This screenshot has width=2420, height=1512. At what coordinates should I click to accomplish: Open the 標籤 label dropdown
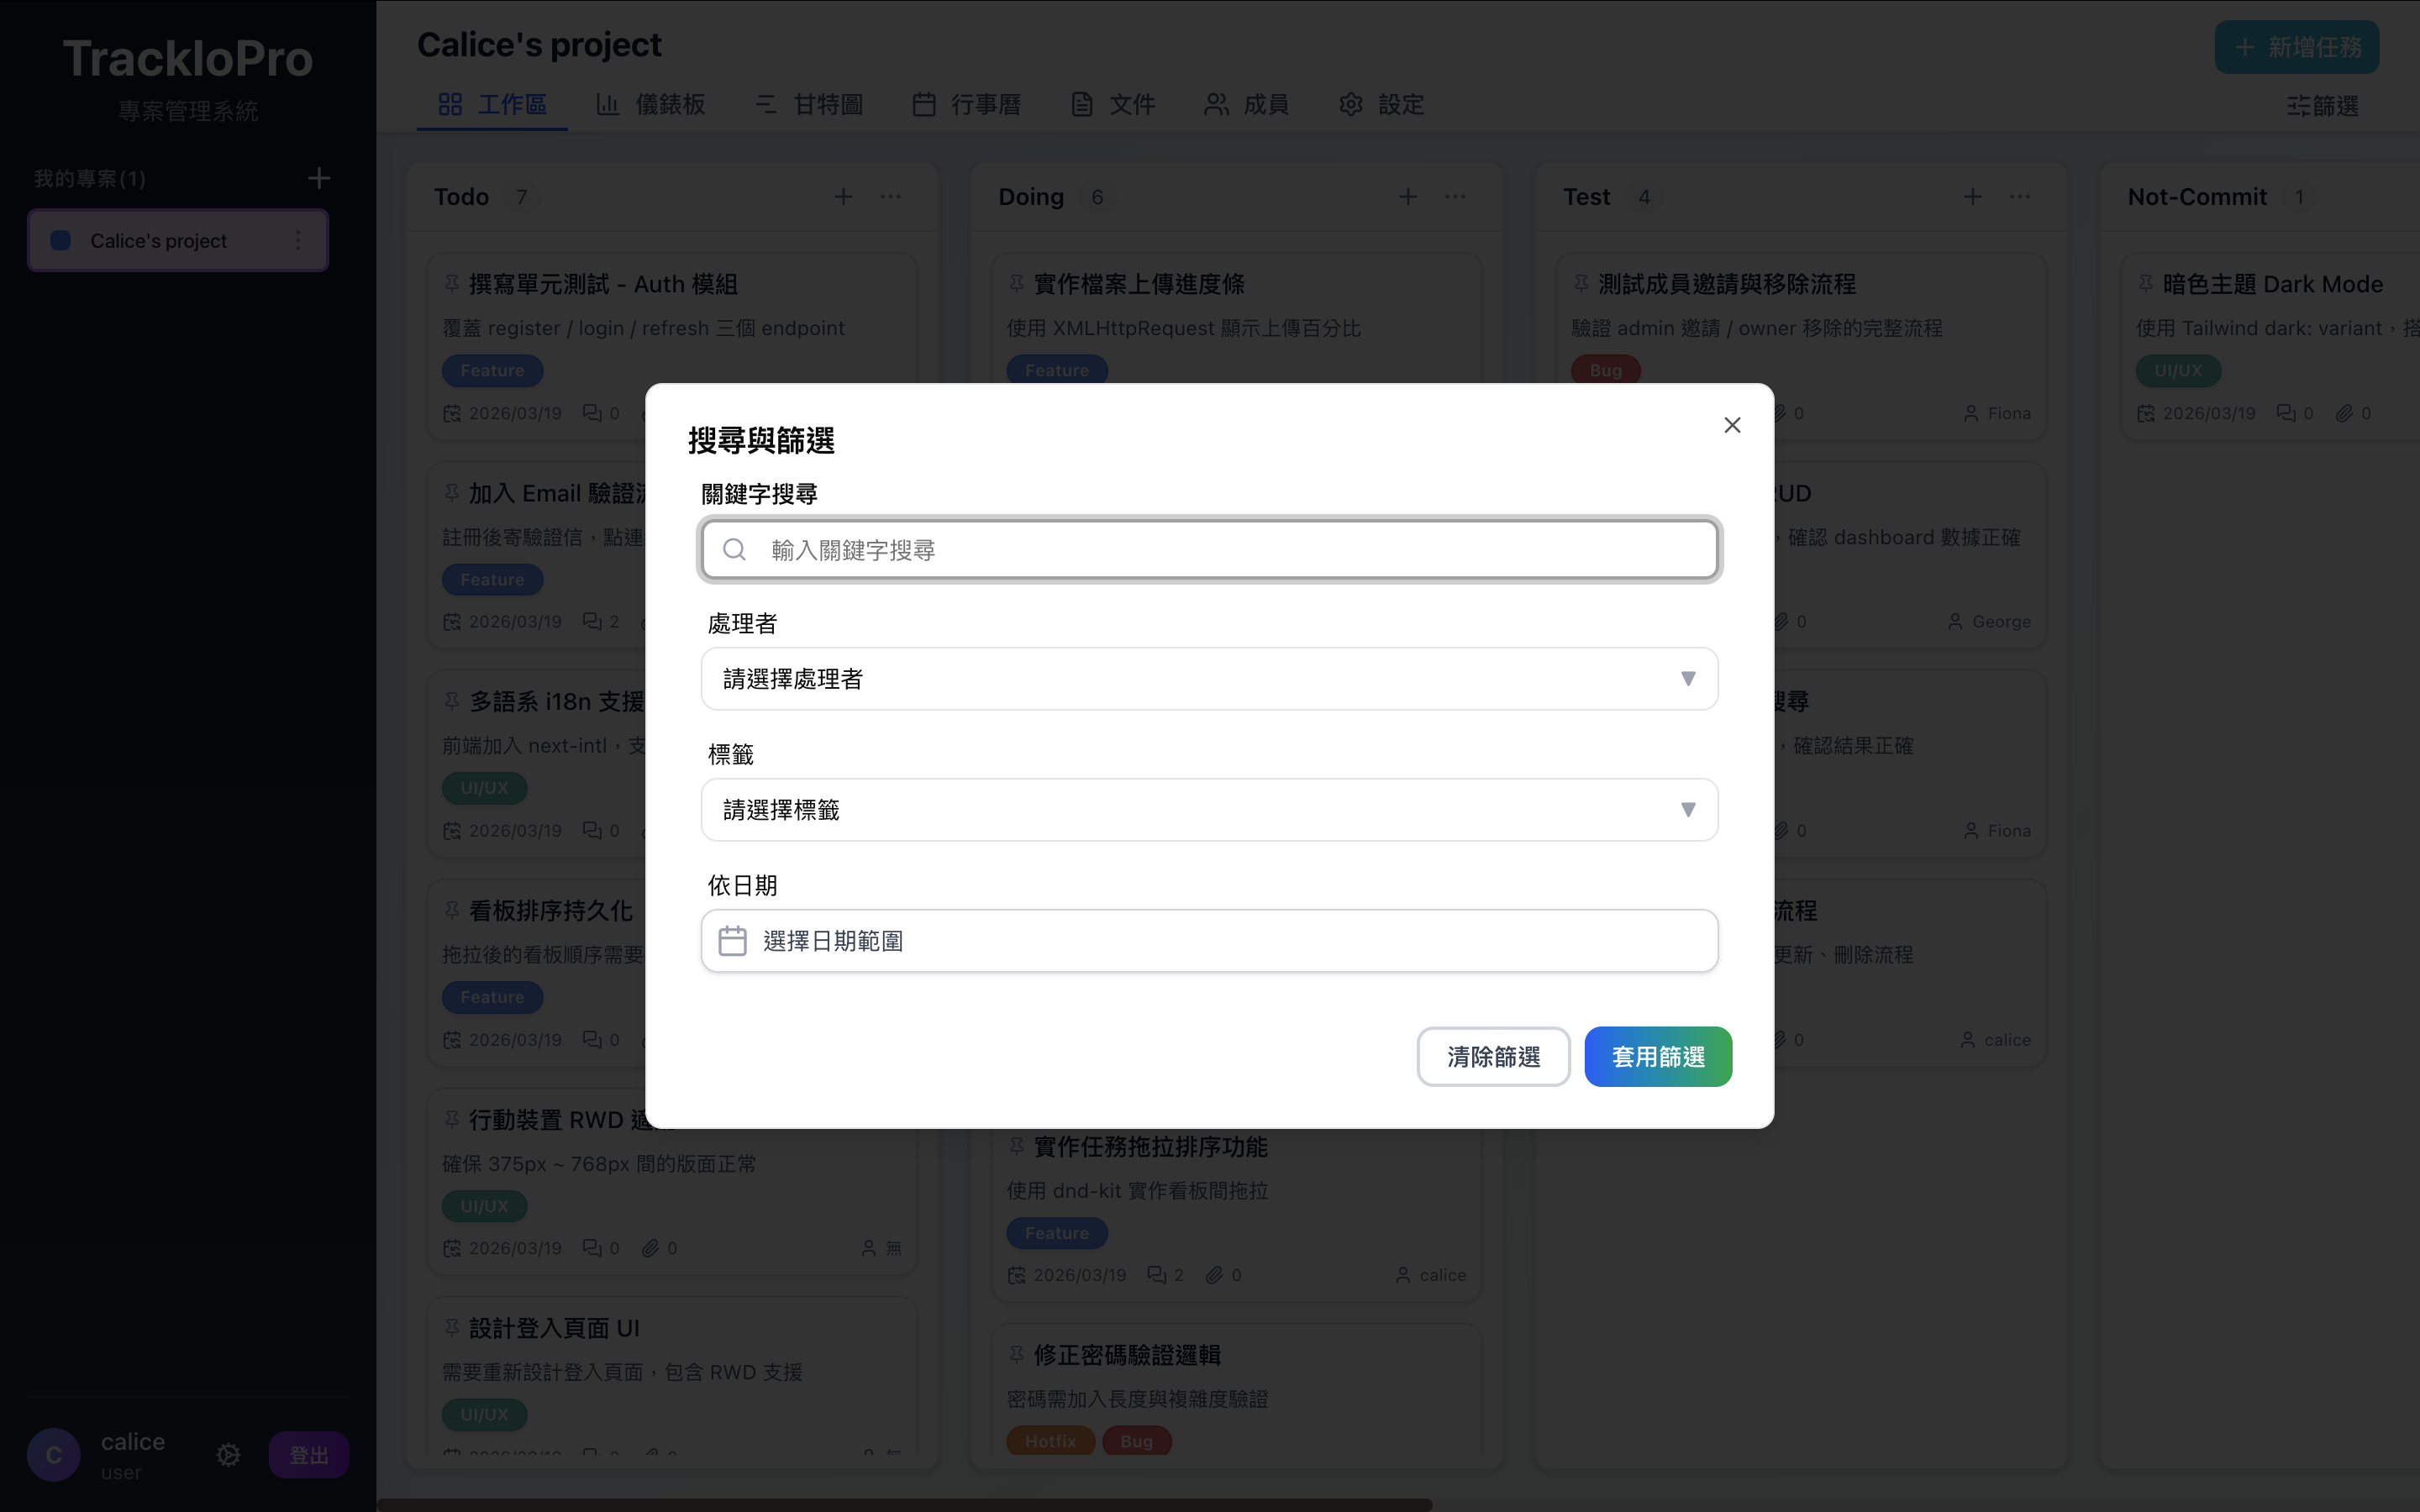[x=1208, y=810]
